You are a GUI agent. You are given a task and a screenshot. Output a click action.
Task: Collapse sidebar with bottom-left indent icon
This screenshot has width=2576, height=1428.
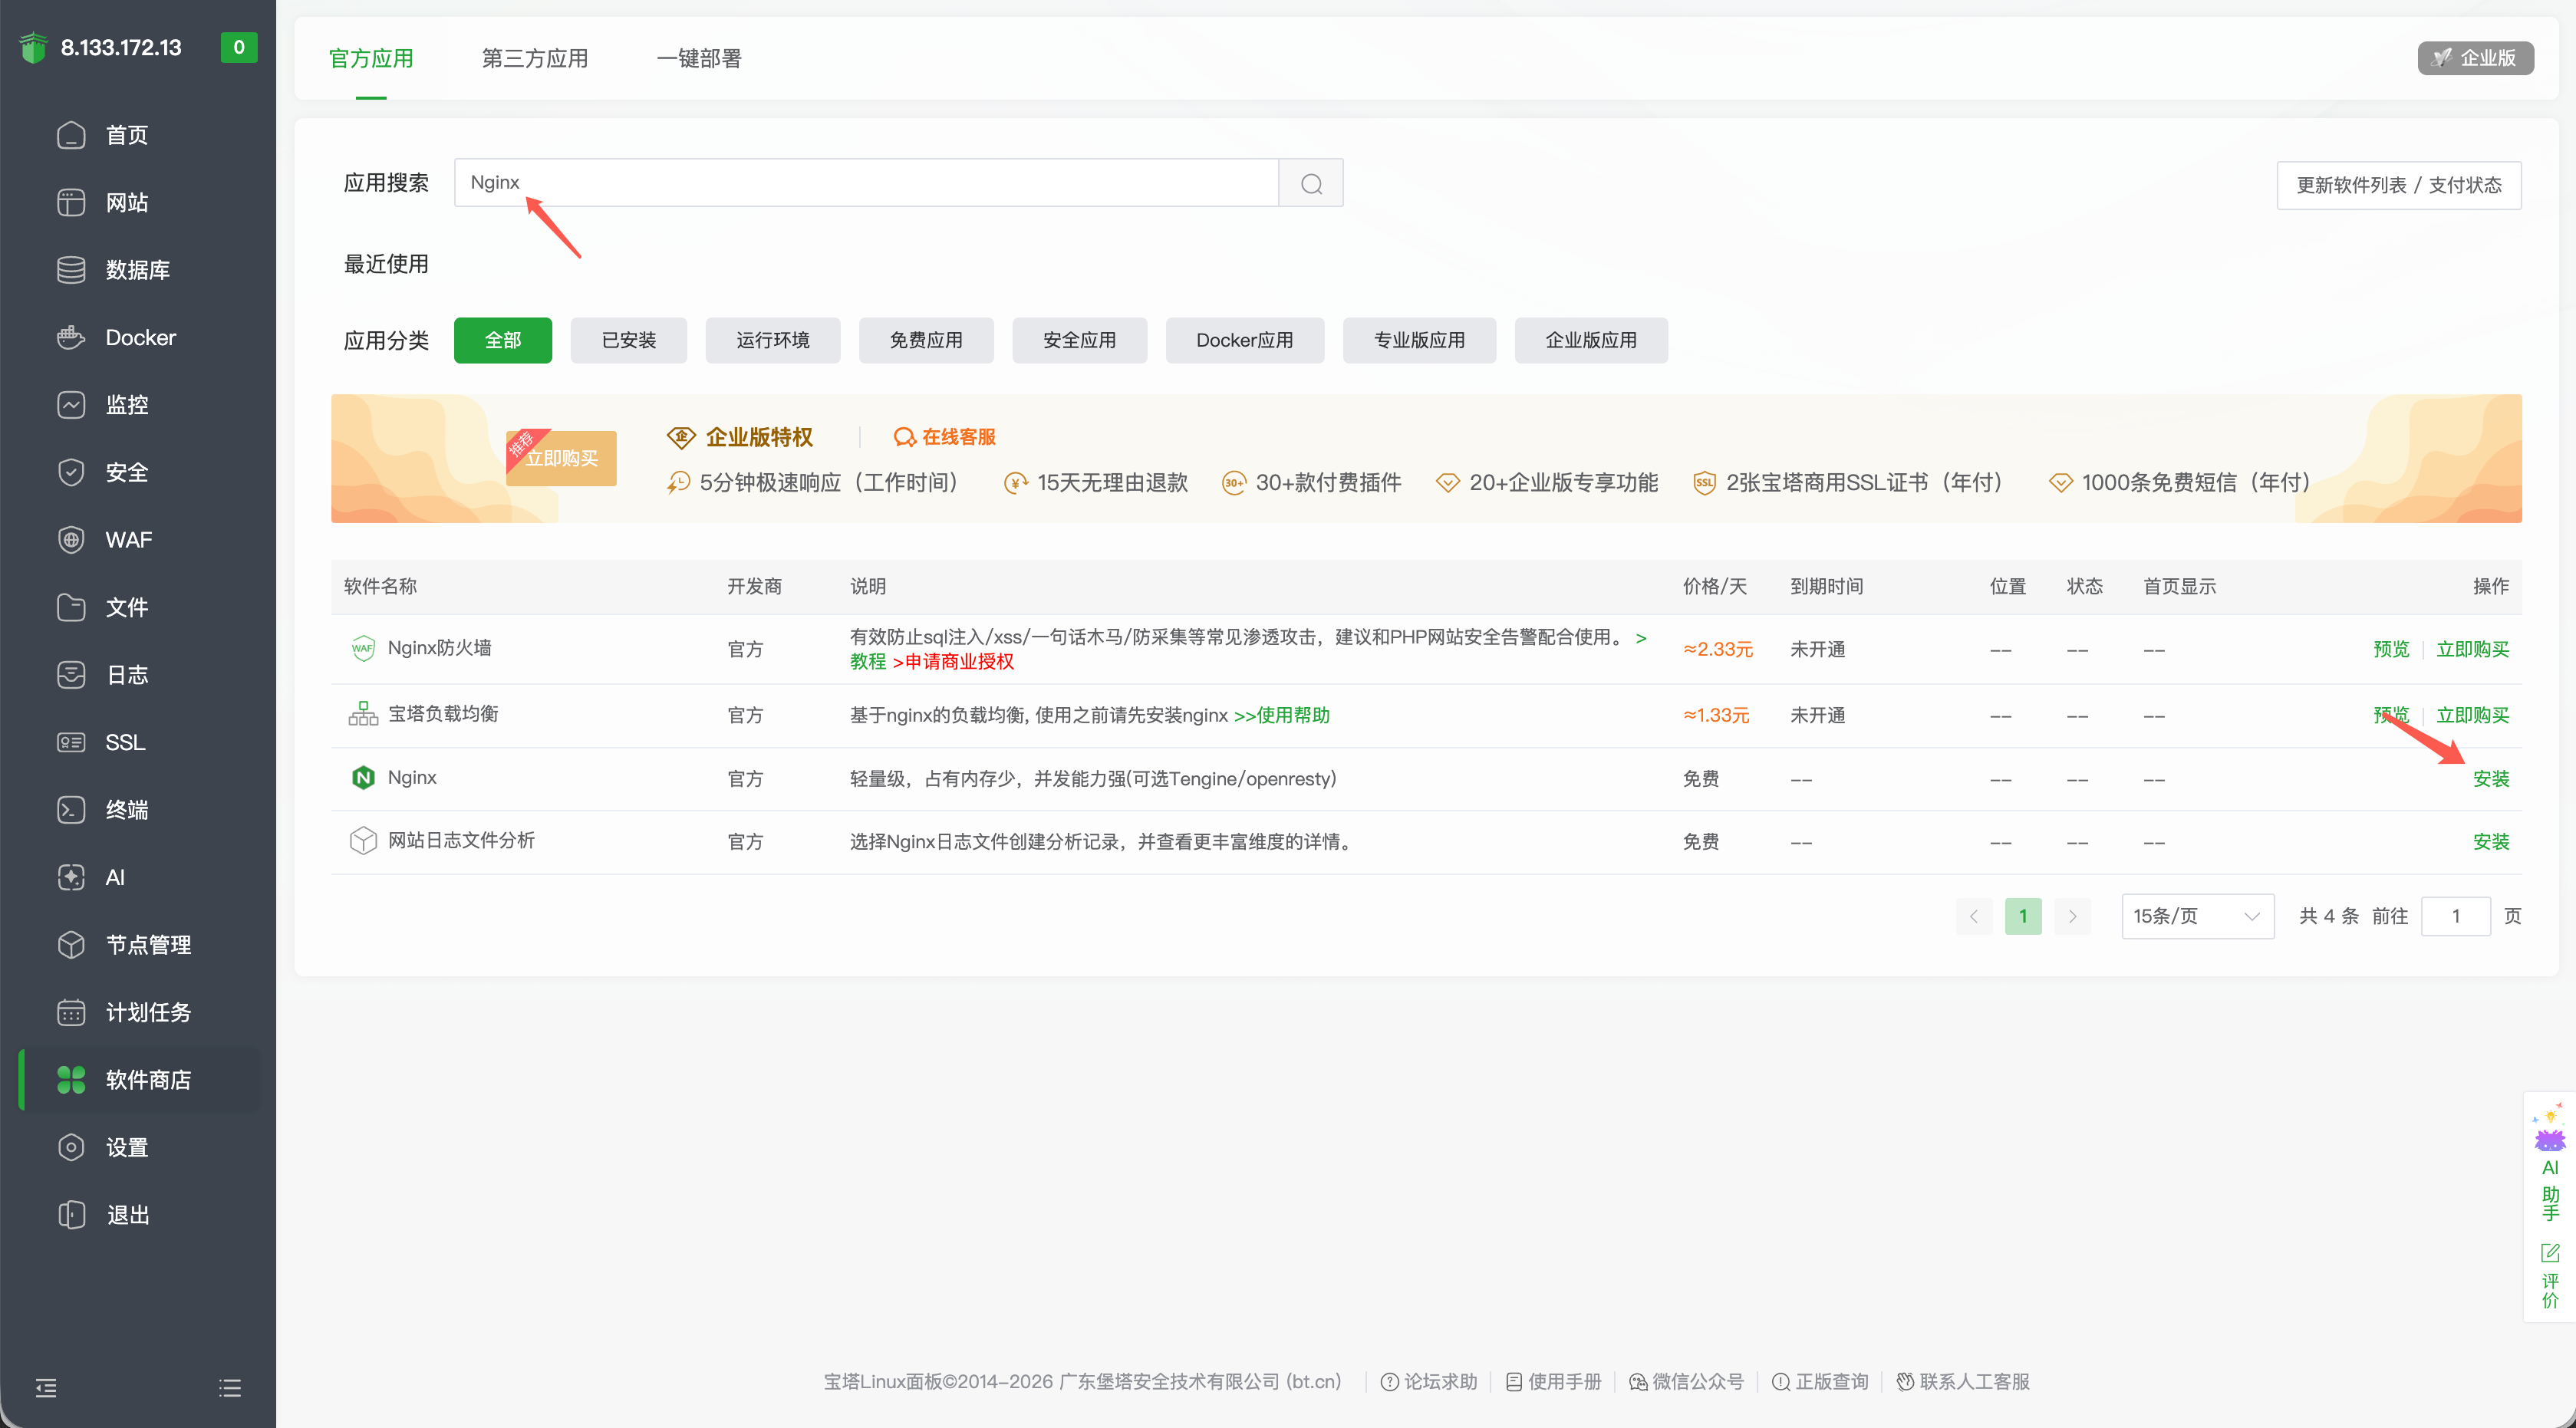pos(46,1387)
